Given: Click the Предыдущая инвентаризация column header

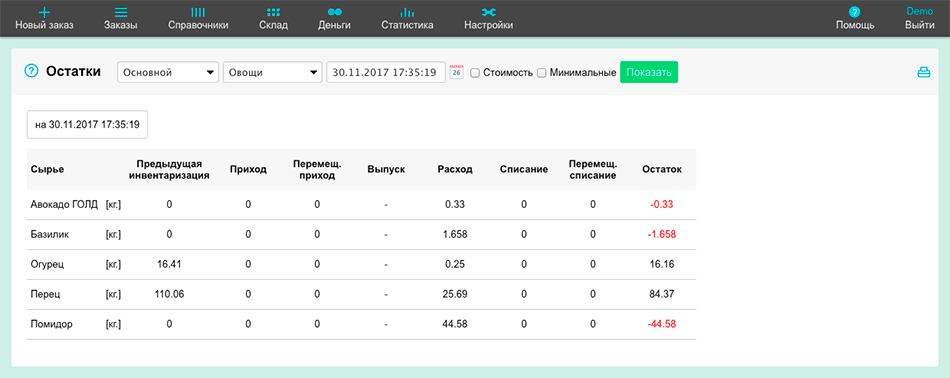Looking at the screenshot, I should pyautogui.click(x=169, y=170).
